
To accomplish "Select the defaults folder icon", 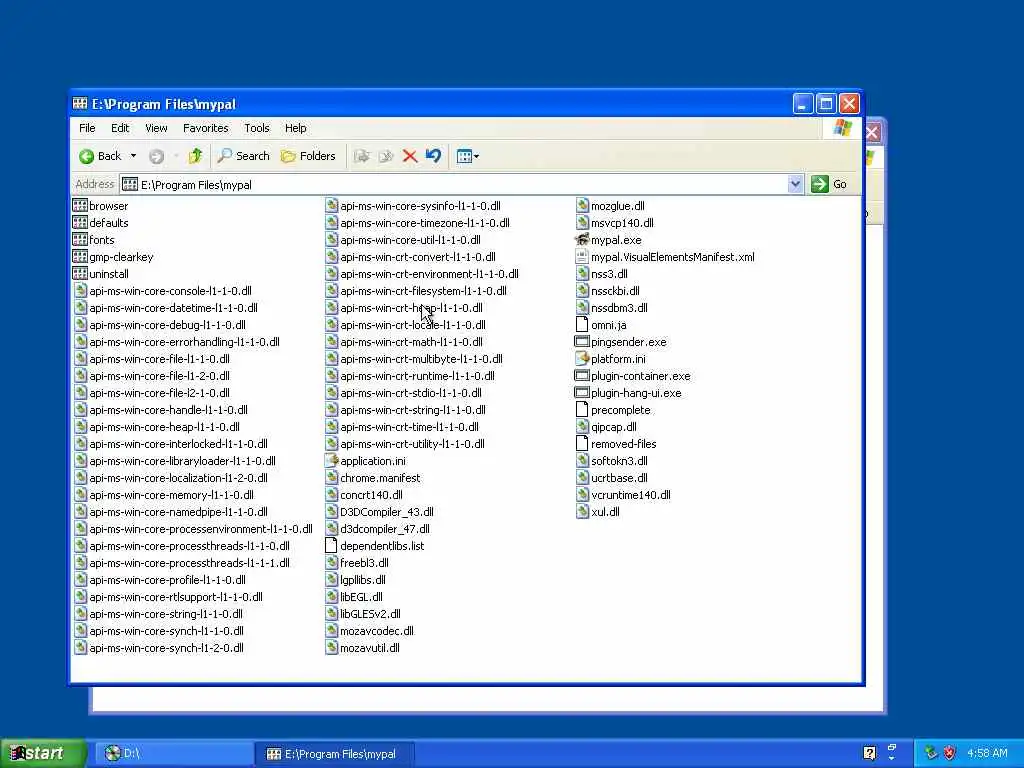I will 80,223.
